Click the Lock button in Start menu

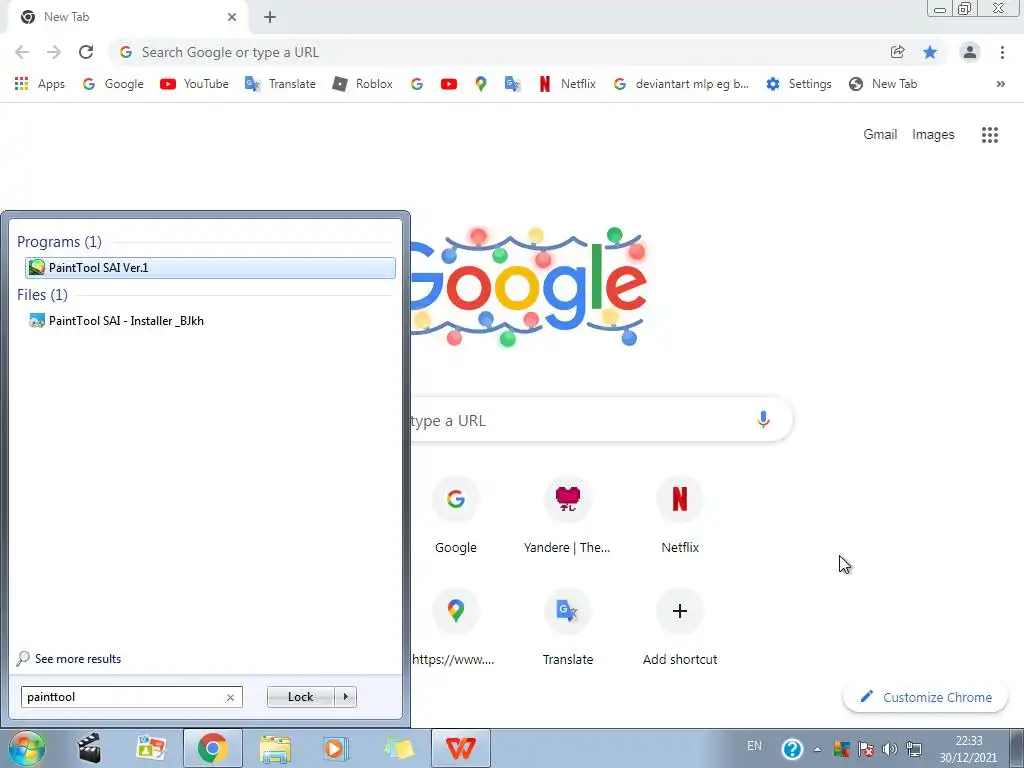coord(300,697)
